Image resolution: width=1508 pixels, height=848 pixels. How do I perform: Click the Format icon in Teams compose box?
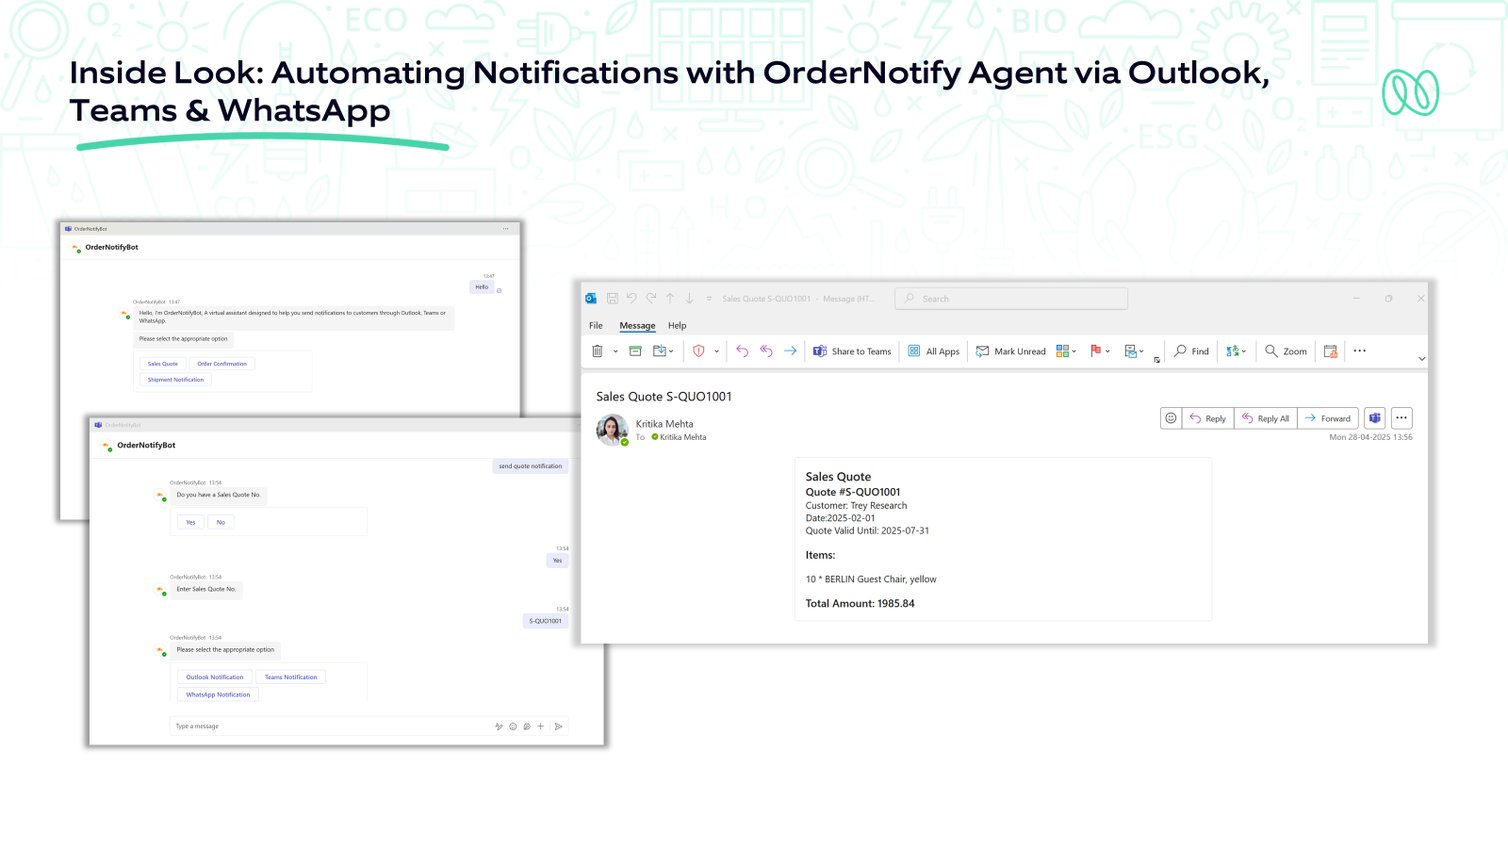pyautogui.click(x=499, y=726)
